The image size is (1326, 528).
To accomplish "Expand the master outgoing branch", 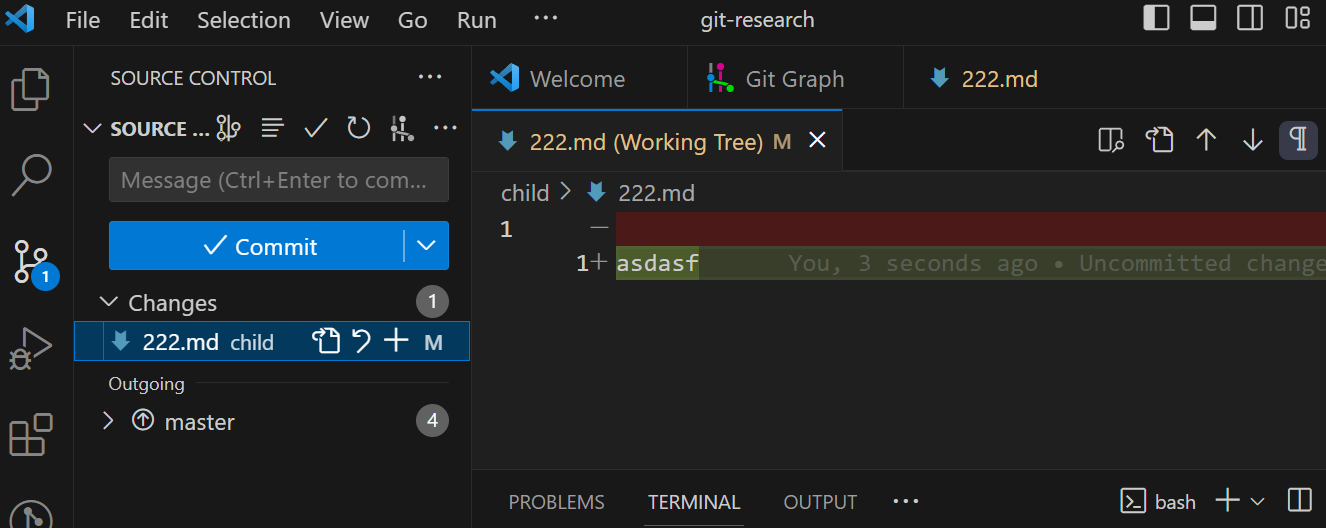I will coord(109,421).
